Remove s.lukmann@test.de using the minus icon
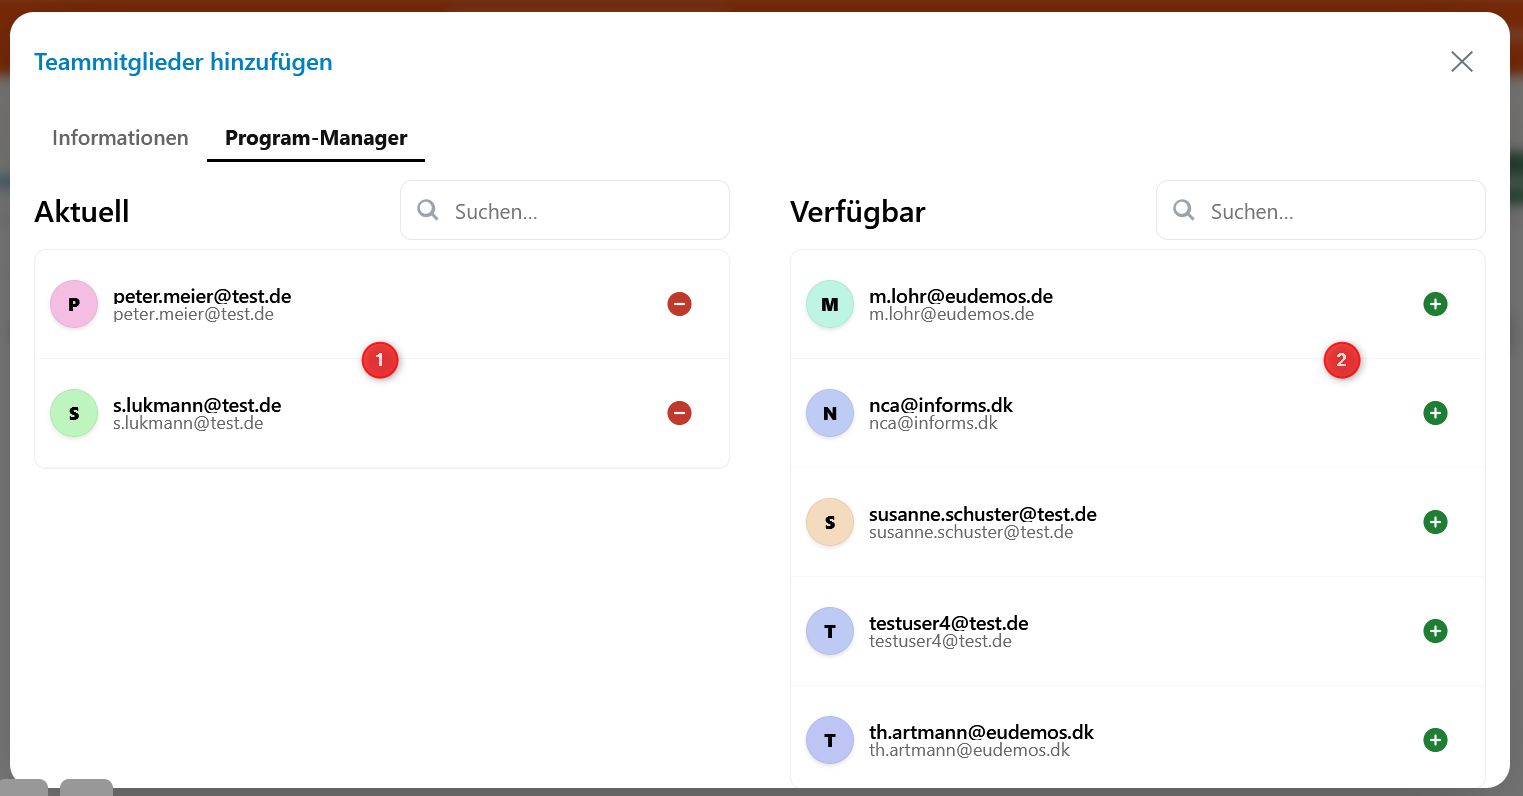Screen dimensions: 1523x796 pos(679,412)
